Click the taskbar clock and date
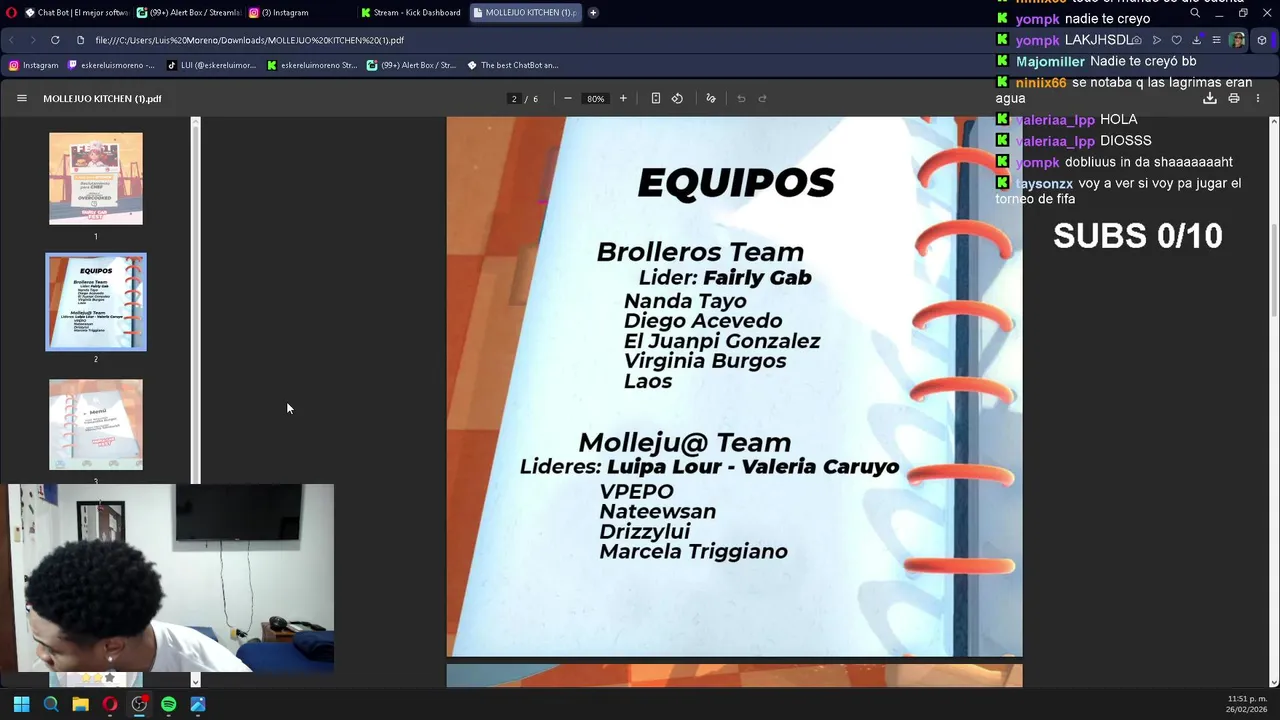Viewport: 1280px width, 720px height. tap(1247, 704)
